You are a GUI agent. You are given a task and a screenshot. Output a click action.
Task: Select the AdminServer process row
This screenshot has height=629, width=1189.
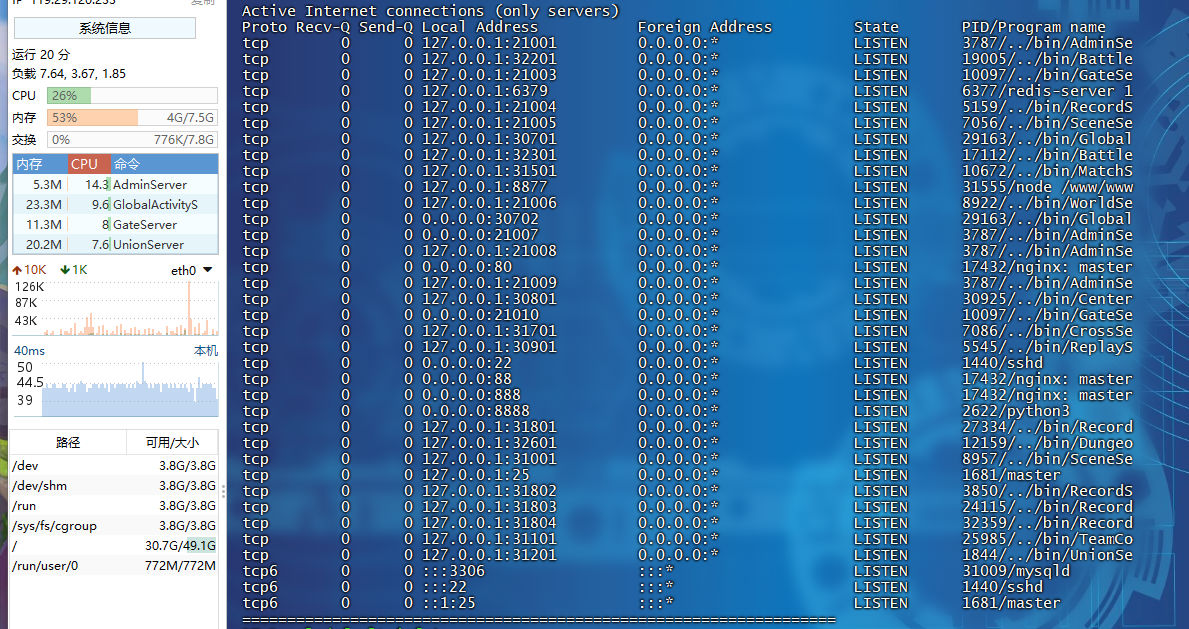tap(115, 184)
